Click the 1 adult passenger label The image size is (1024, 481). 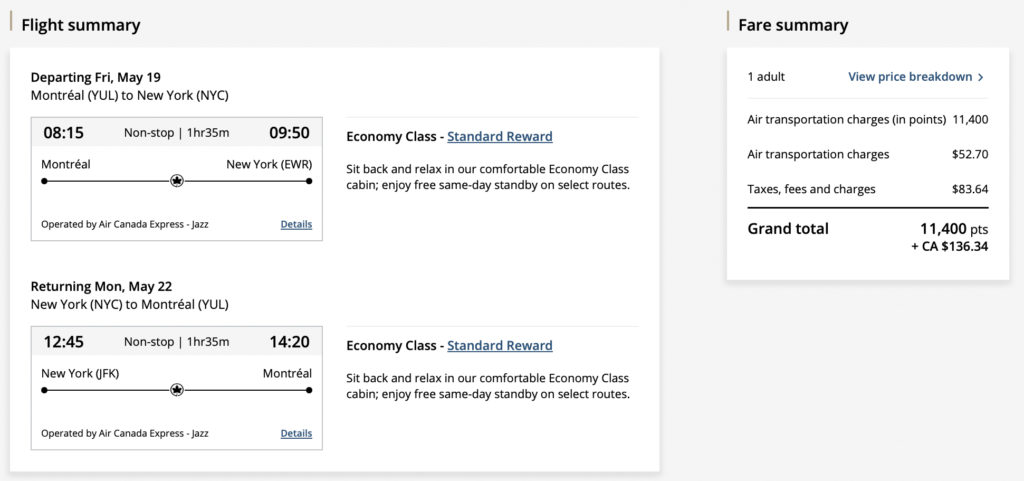point(766,77)
